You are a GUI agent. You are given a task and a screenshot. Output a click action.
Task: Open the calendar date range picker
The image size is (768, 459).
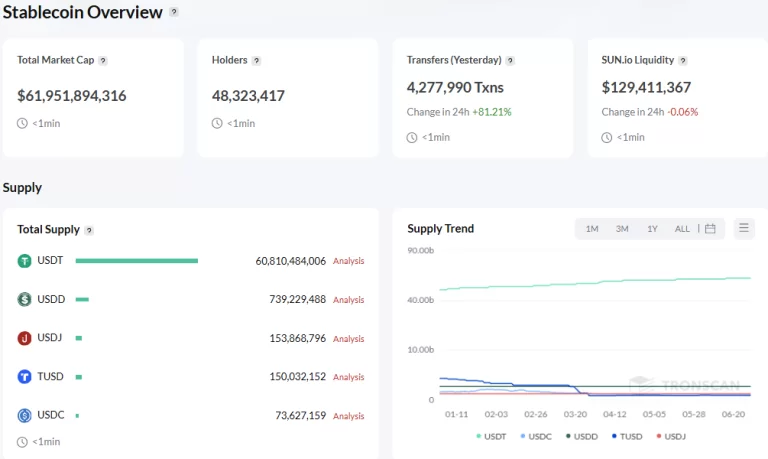pos(710,229)
